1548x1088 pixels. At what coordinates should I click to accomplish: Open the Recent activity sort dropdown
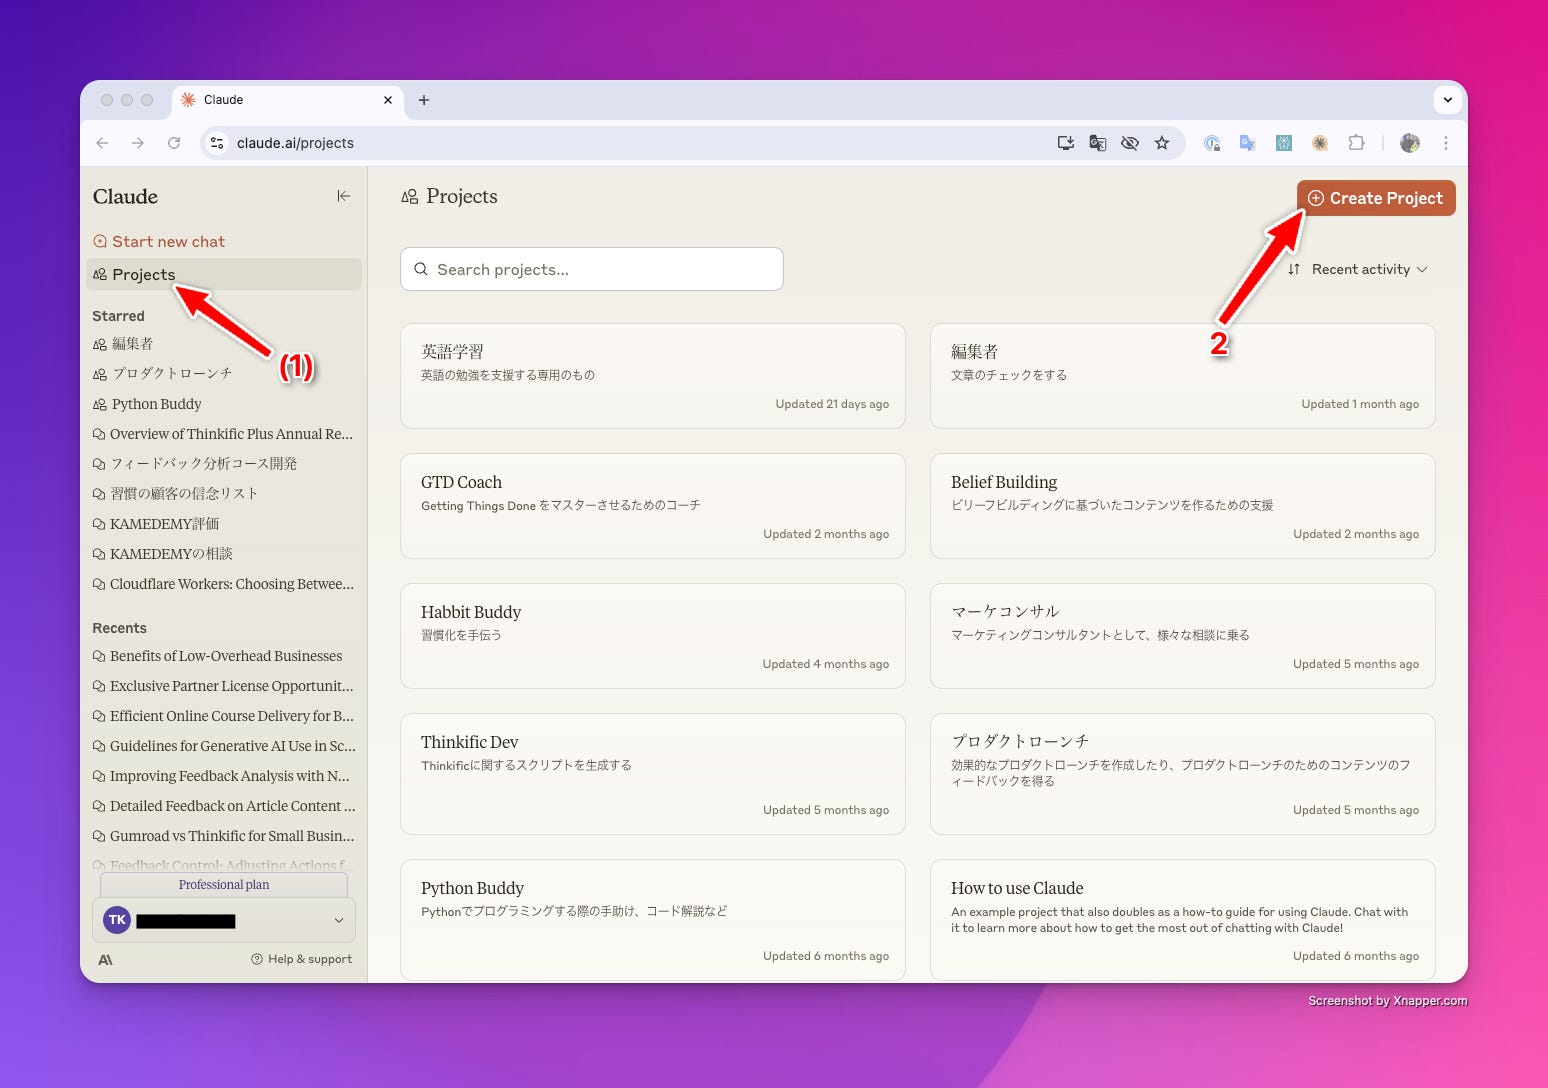[1358, 269]
